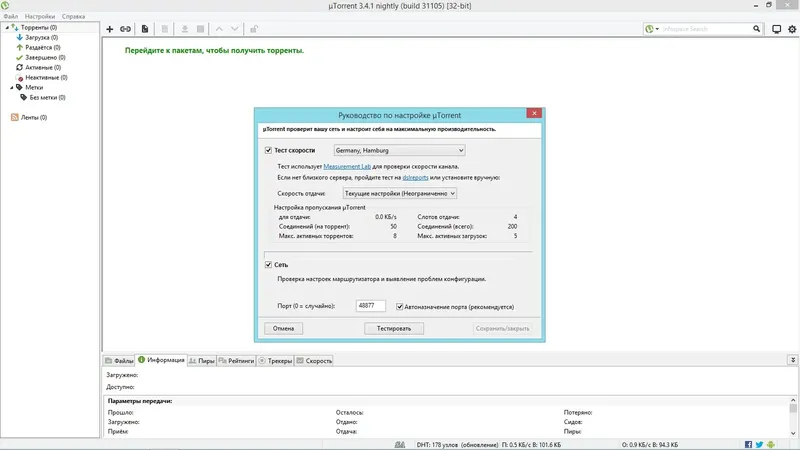
Task: Open Скорость отдачи Текущие настройки dropdown
Action: (x=399, y=193)
